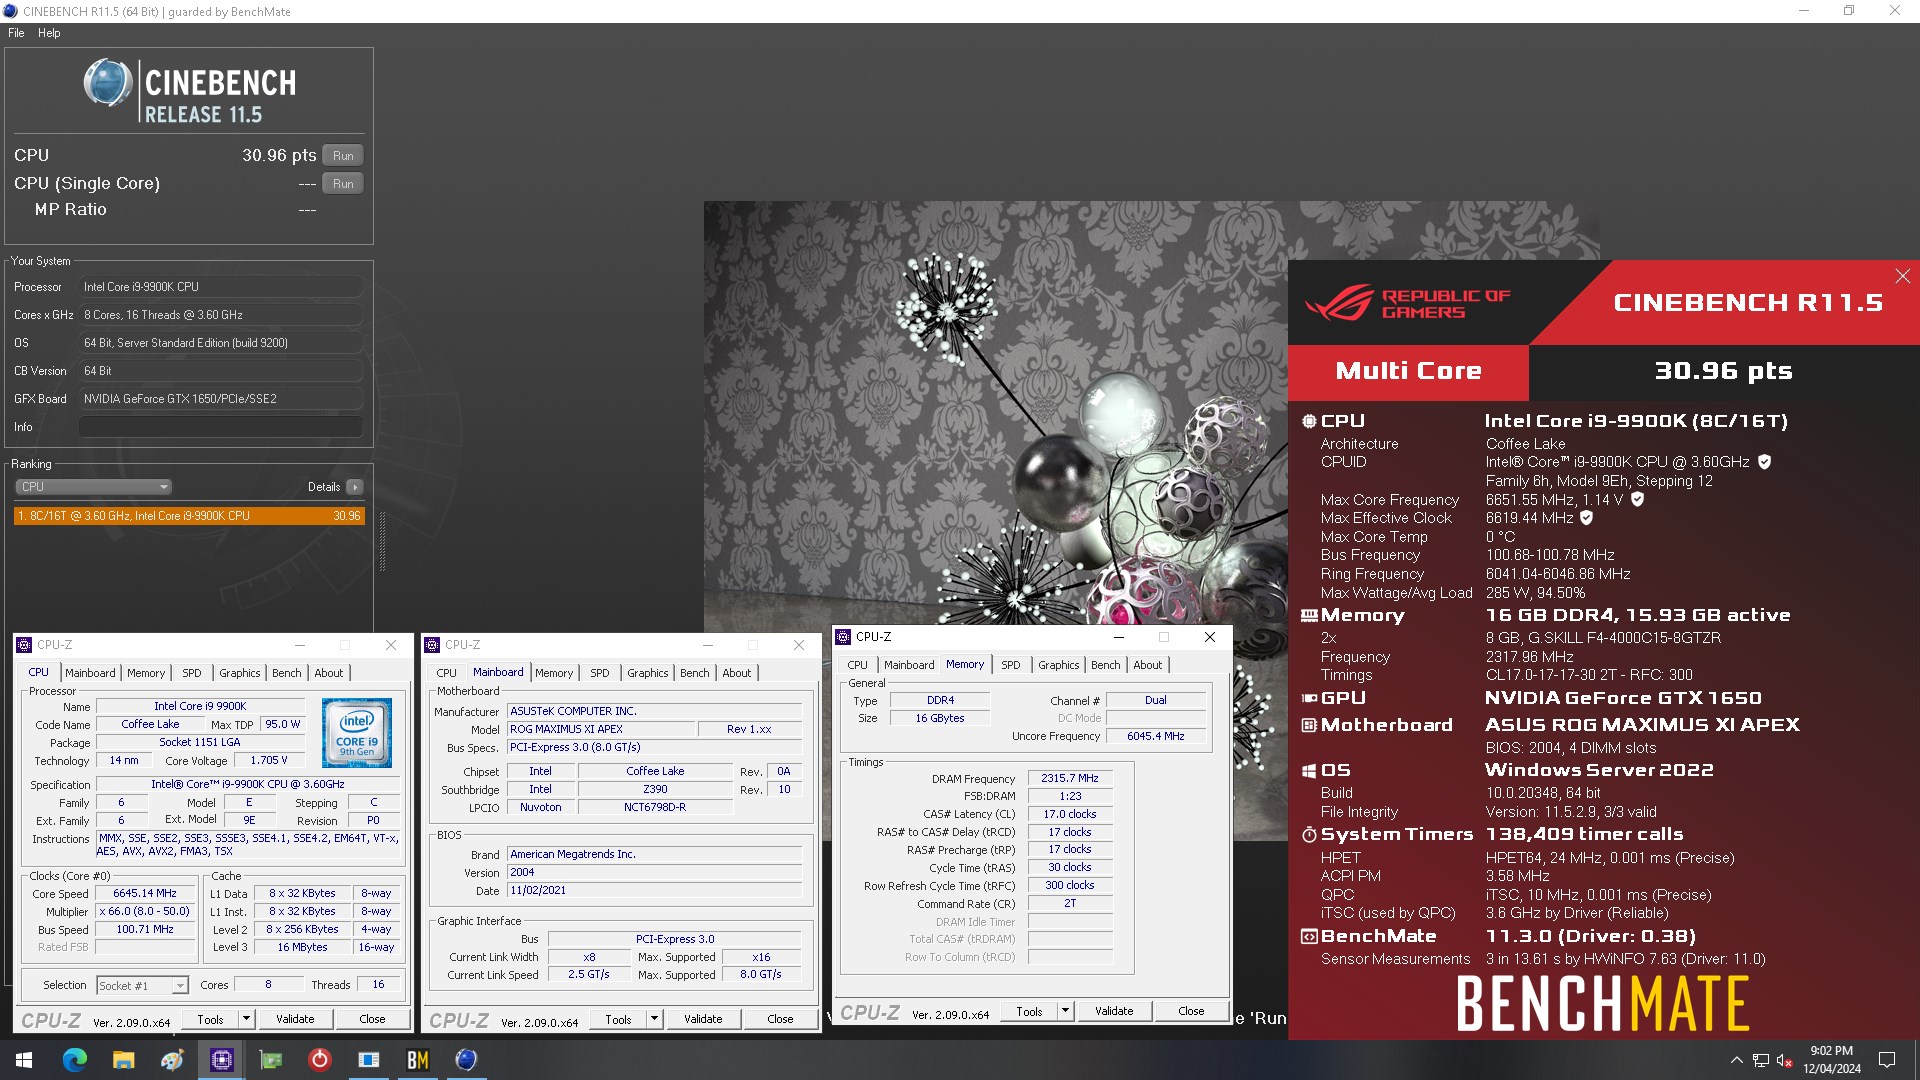The height and width of the screenshot is (1080, 1920).
Task: Click the Cinebench Release 11.5 logo
Action: pyautogui.click(x=190, y=91)
